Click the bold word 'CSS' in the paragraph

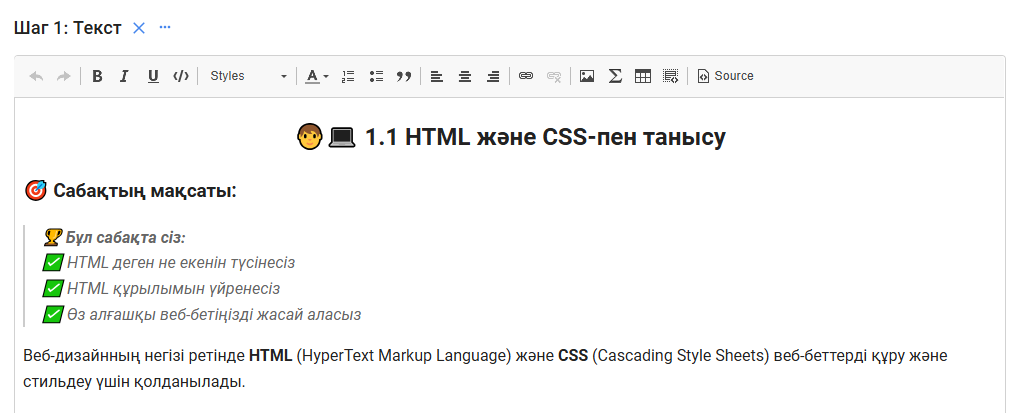point(573,356)
